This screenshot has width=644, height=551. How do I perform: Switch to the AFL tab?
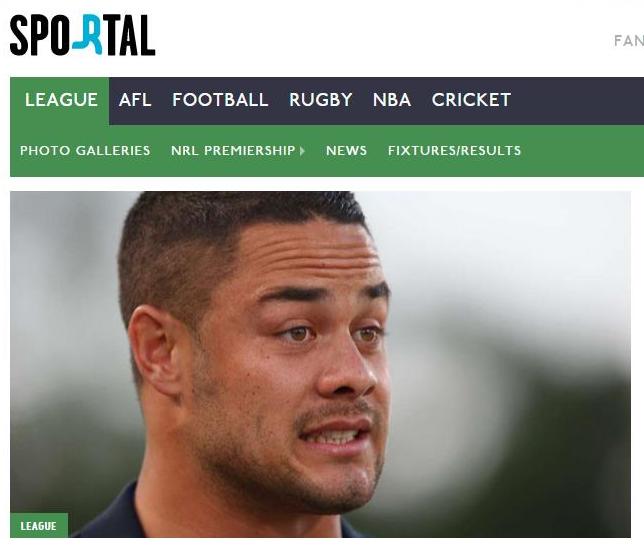(135, 100)
